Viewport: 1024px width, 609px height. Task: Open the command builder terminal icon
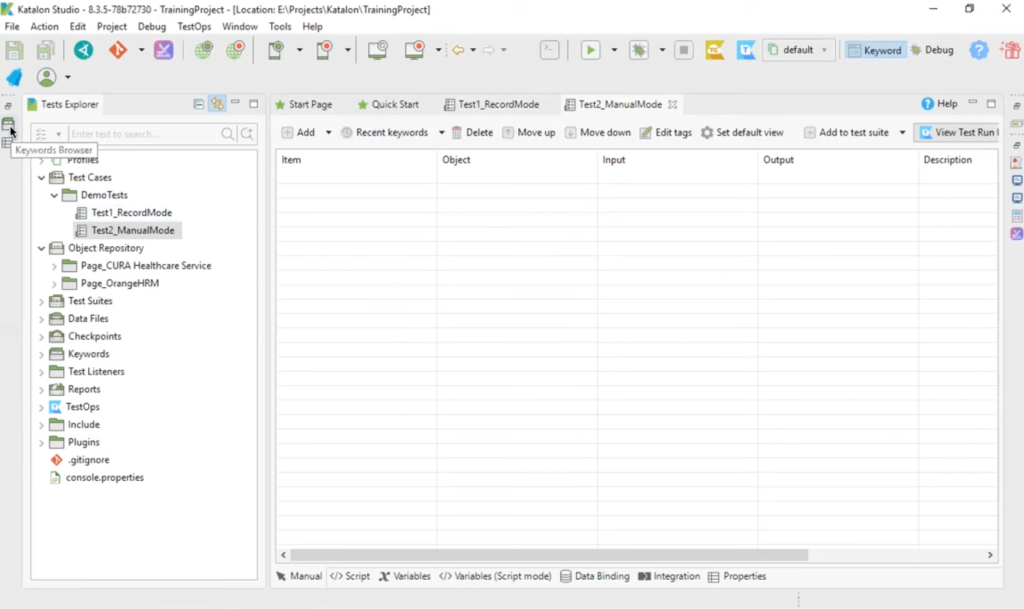549,50
